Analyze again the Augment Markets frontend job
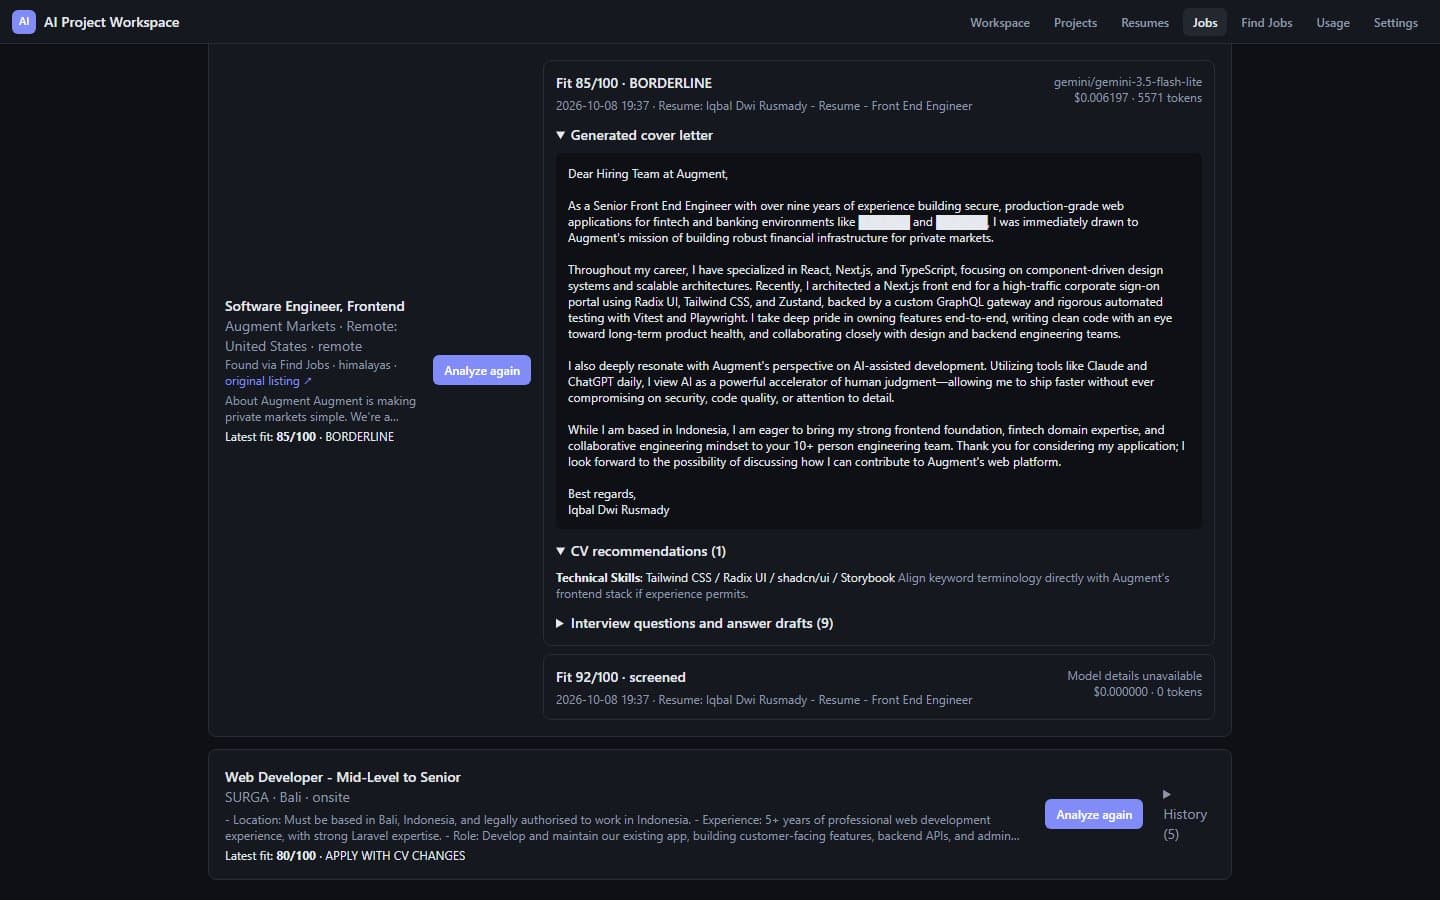This screenshot has width=1440, height=900. [x=482, y=370]
